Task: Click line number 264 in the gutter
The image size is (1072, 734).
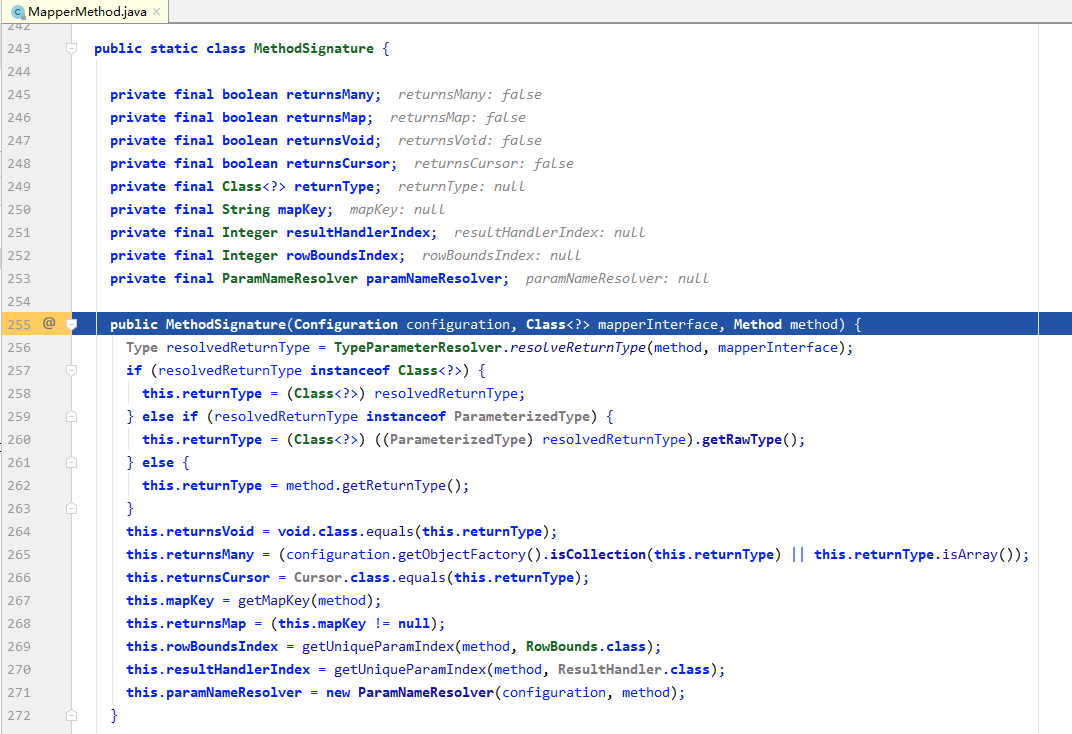Action: 19,531
